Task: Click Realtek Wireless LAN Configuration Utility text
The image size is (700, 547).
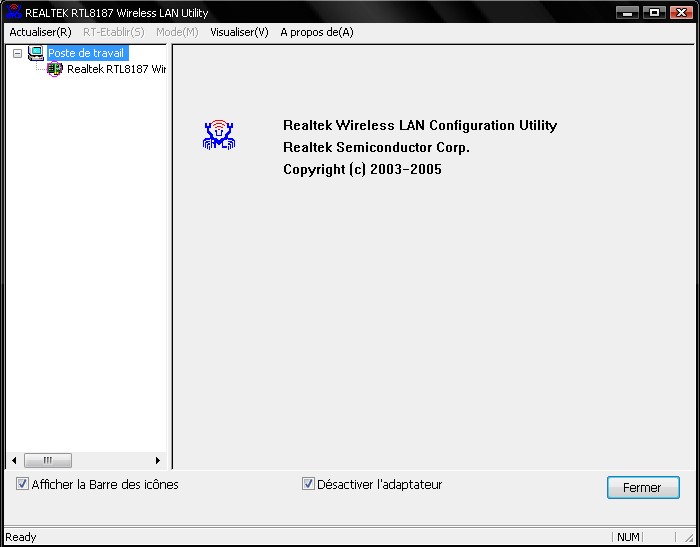Action: point(420,125)
